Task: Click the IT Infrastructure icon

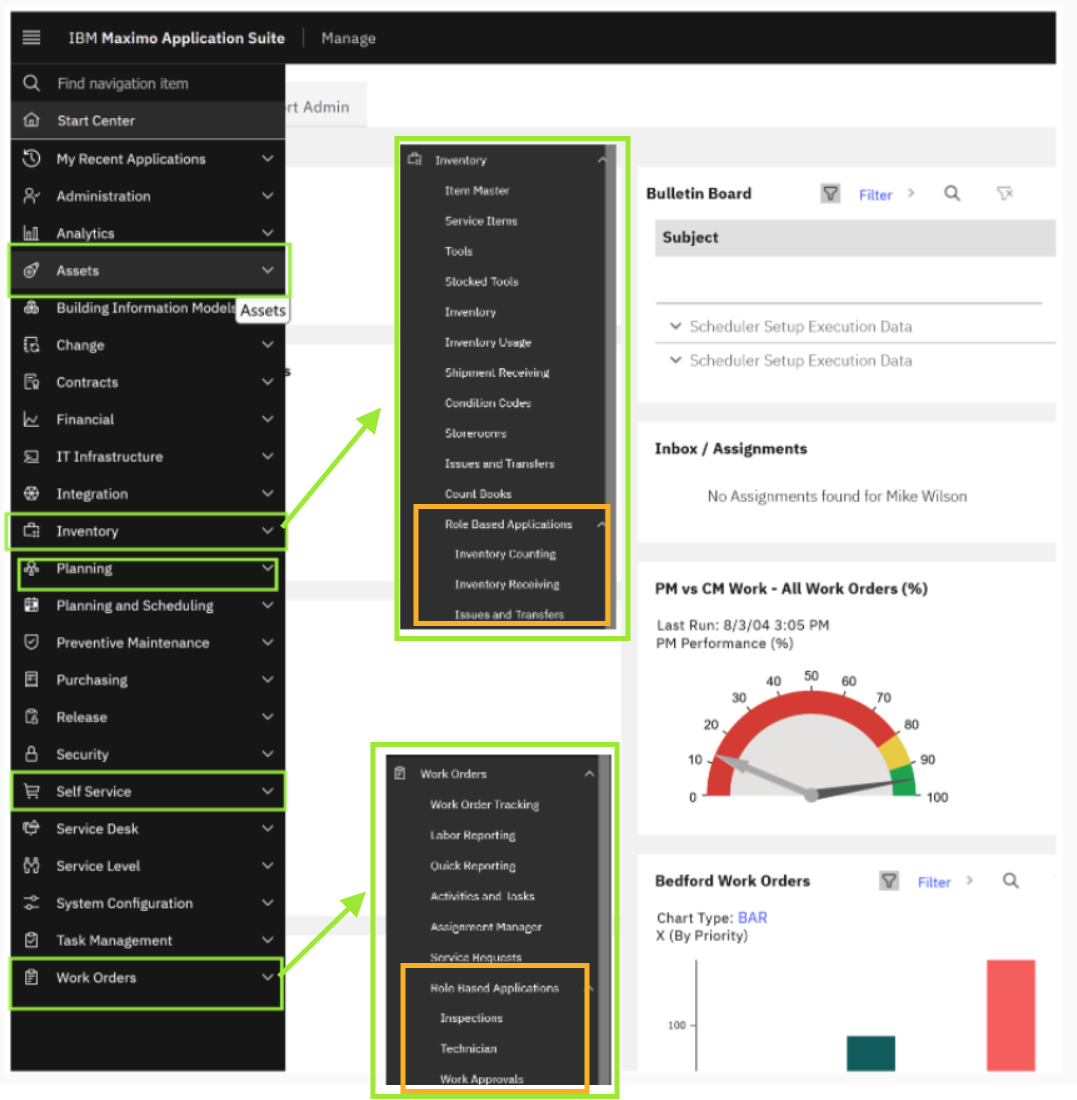Action: pos(32,456)
